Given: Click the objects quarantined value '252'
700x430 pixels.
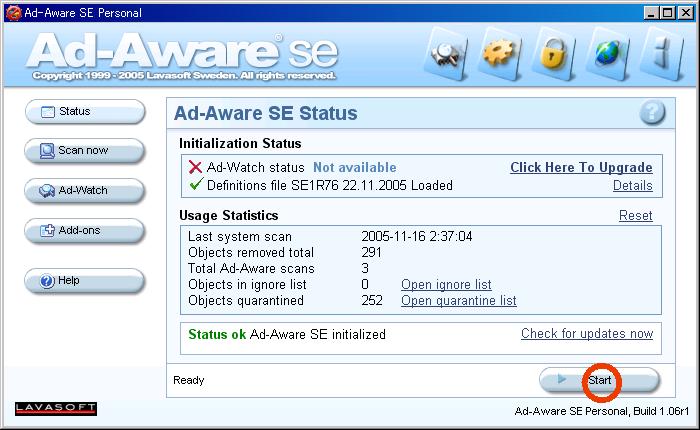Looking at the screenshot, I should 372,301.
